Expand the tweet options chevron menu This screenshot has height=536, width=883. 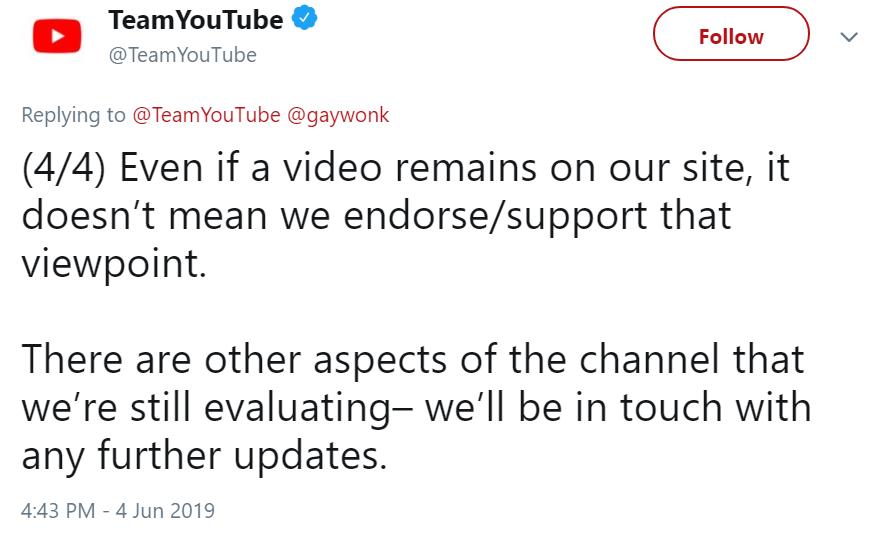[849, 37]
